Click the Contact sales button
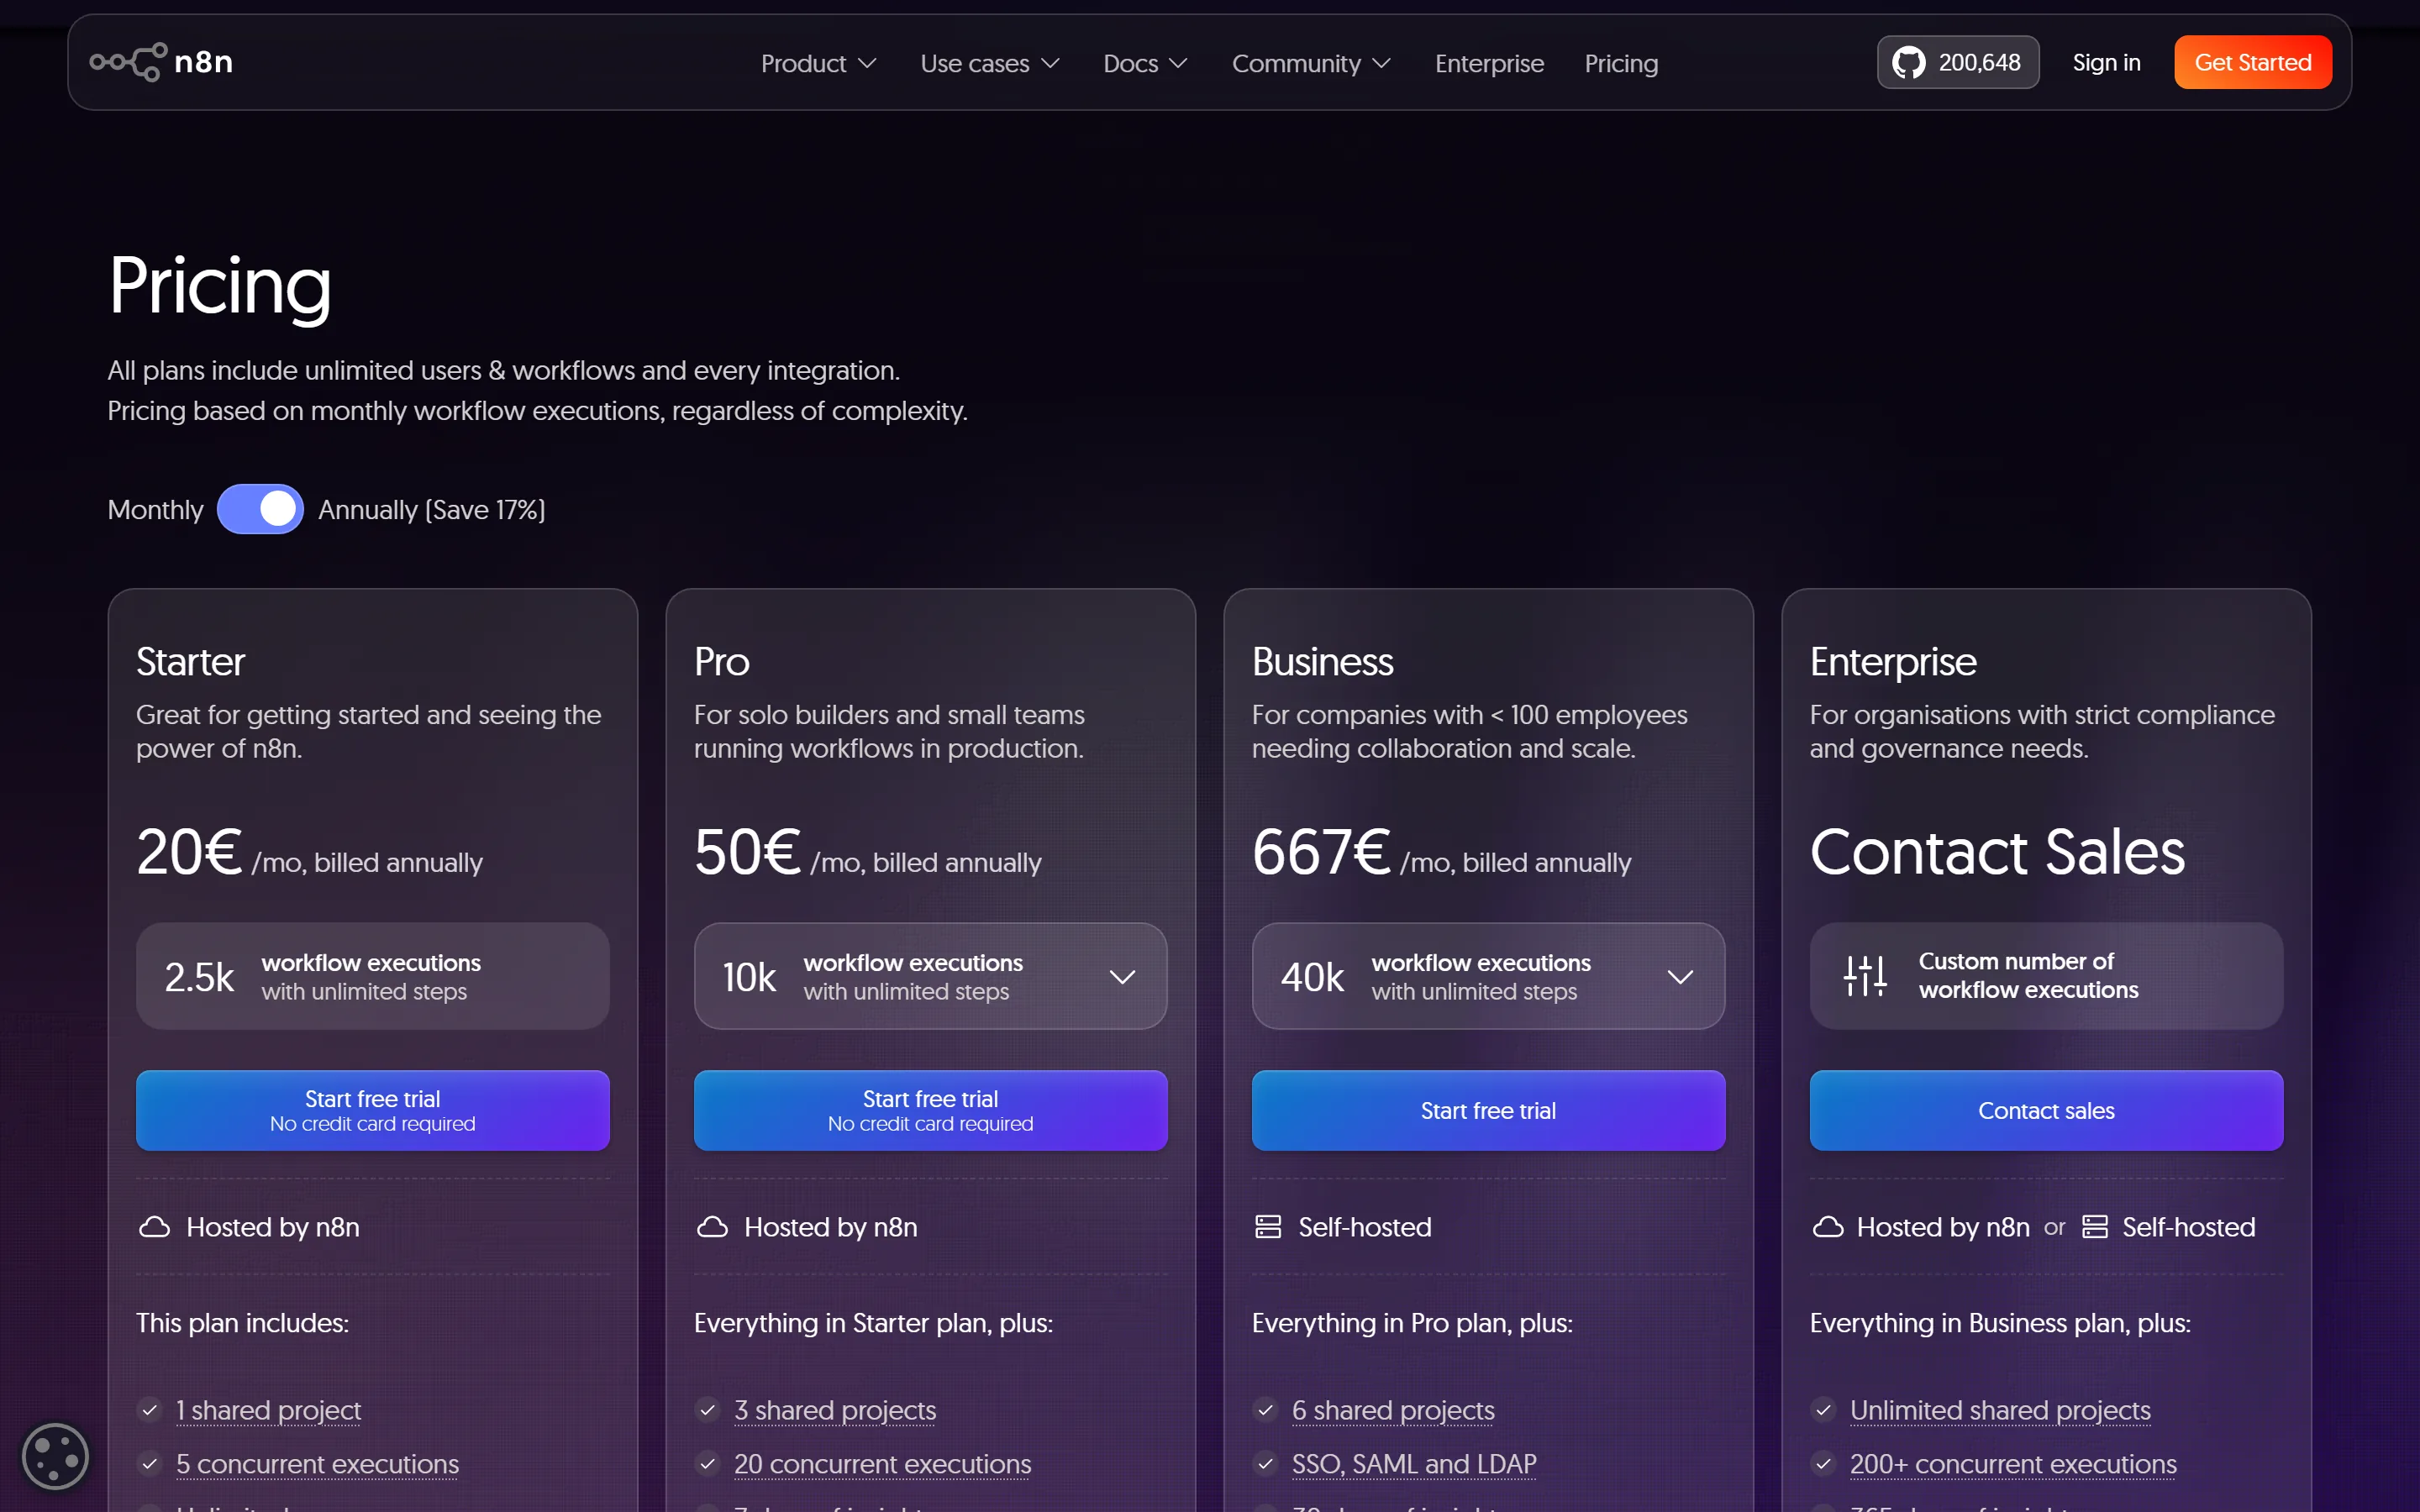2420x1512 pixels. click(2046, 1110)
